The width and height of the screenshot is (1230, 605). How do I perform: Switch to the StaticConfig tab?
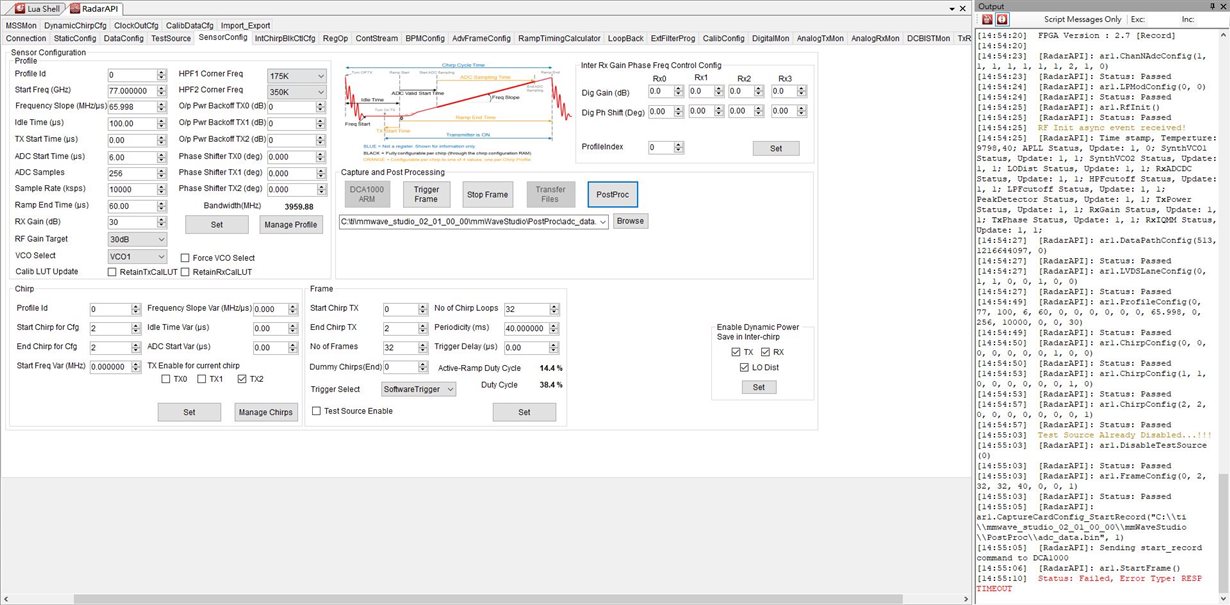click(x=75, y=38)
